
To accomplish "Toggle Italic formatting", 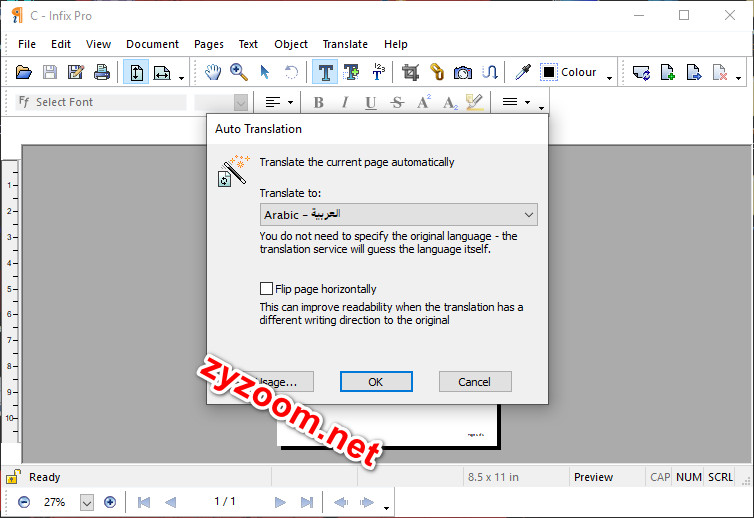I will [x=344, y=102].
